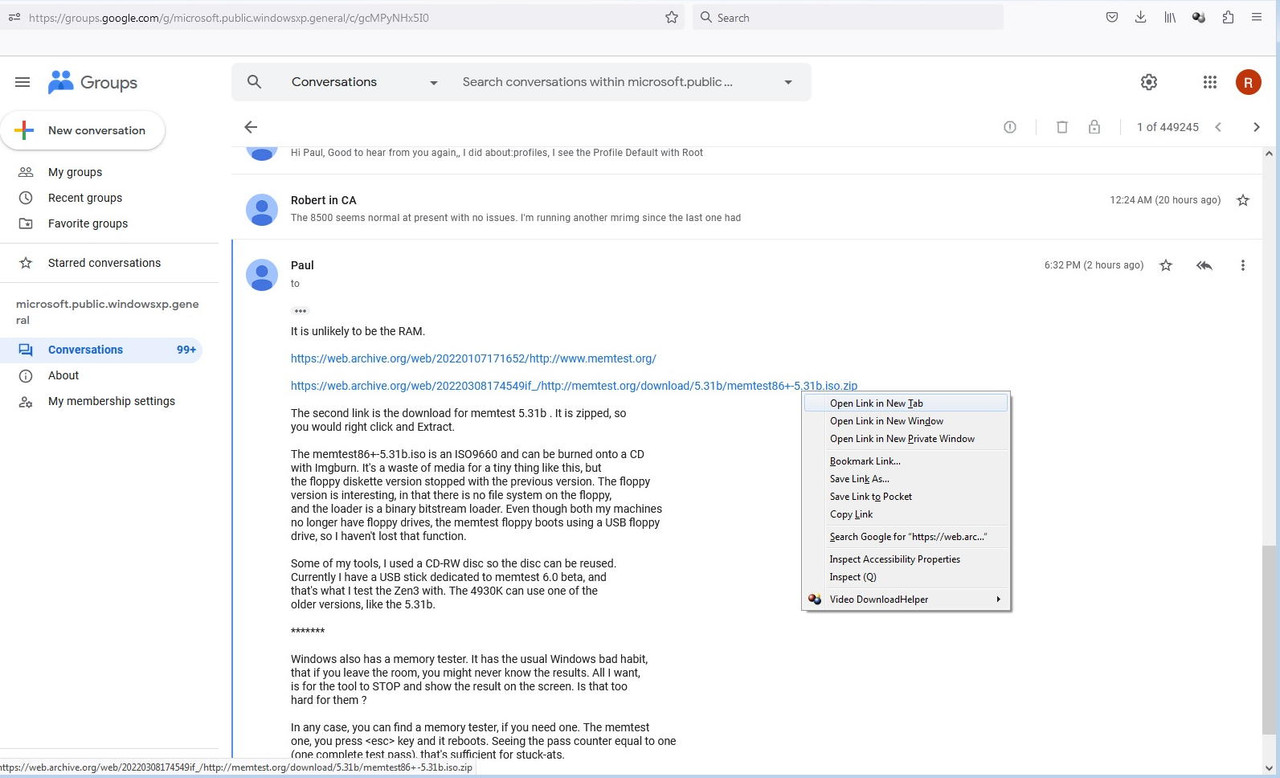Open the browser downloads arrow icon
Image resolution: width=1280 pixels, height=778 pixels.
[x=1140, y=17]
